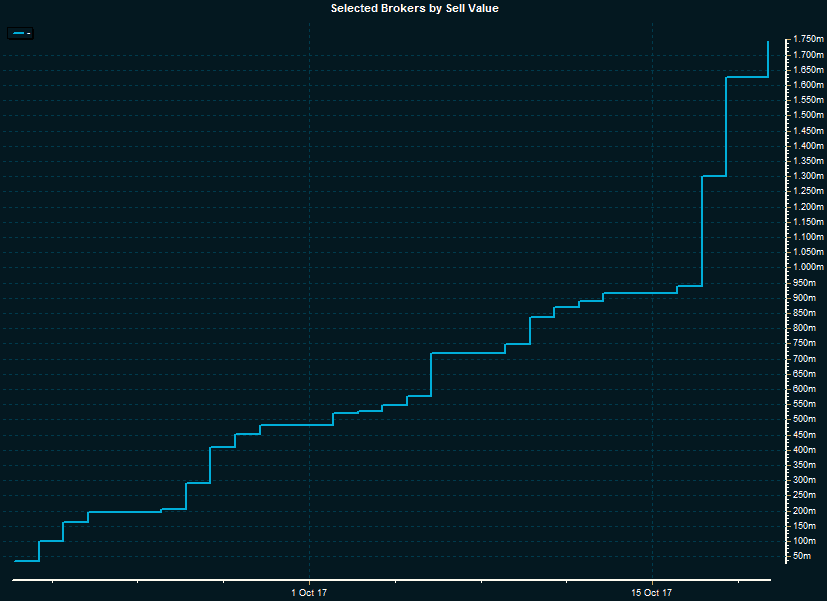This screenshot has height=601, width=827.
Task: Click the flat line segment at 715m
Action: click(467, 353)
